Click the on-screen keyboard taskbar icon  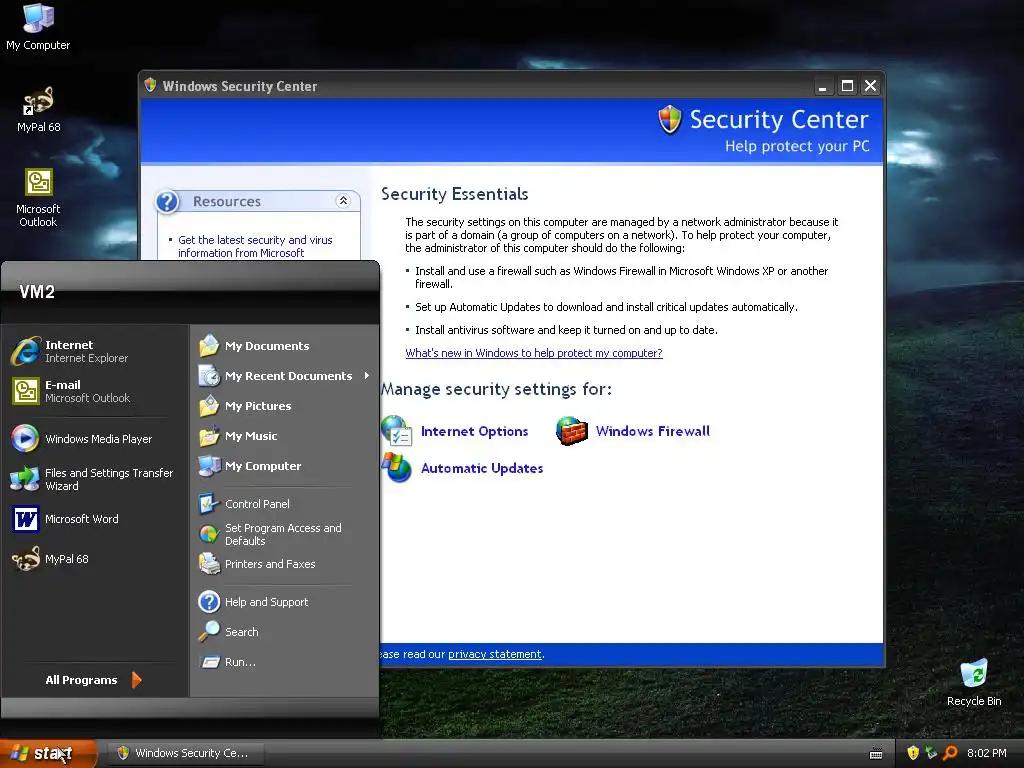pos(876,754)
